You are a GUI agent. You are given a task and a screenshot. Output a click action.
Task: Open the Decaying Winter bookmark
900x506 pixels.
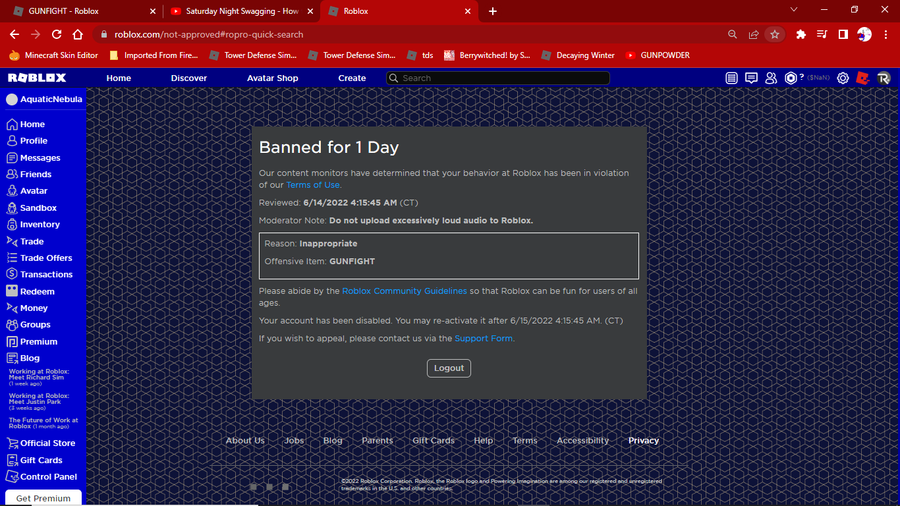tap(578, 55)
